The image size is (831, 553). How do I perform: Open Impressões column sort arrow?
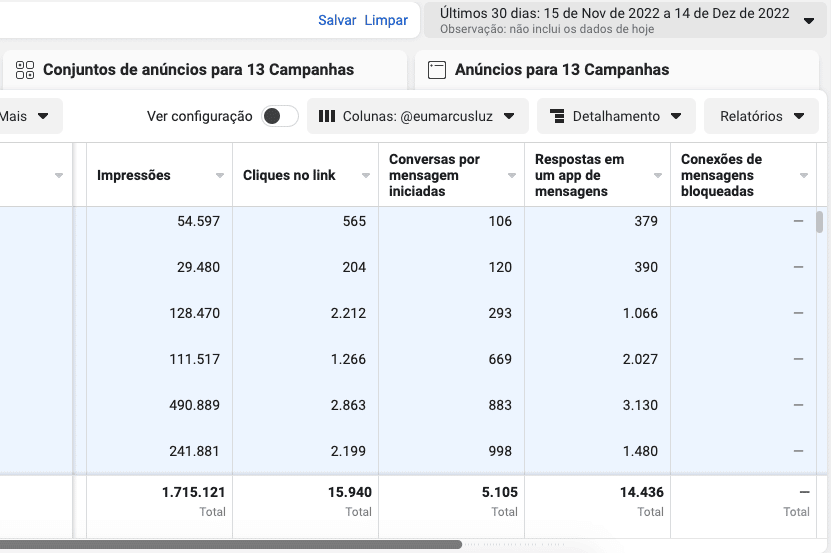pyautogui.click(x=220, y=175)
